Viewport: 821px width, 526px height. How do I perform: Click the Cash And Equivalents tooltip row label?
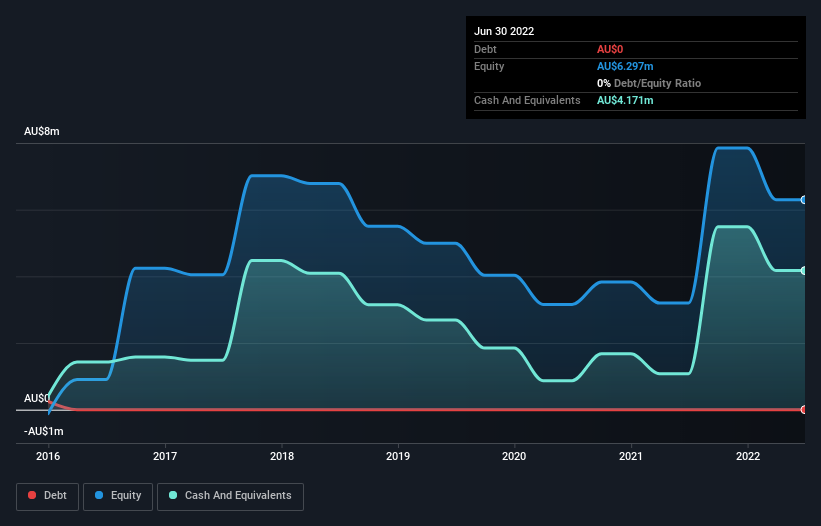point(527,100)
